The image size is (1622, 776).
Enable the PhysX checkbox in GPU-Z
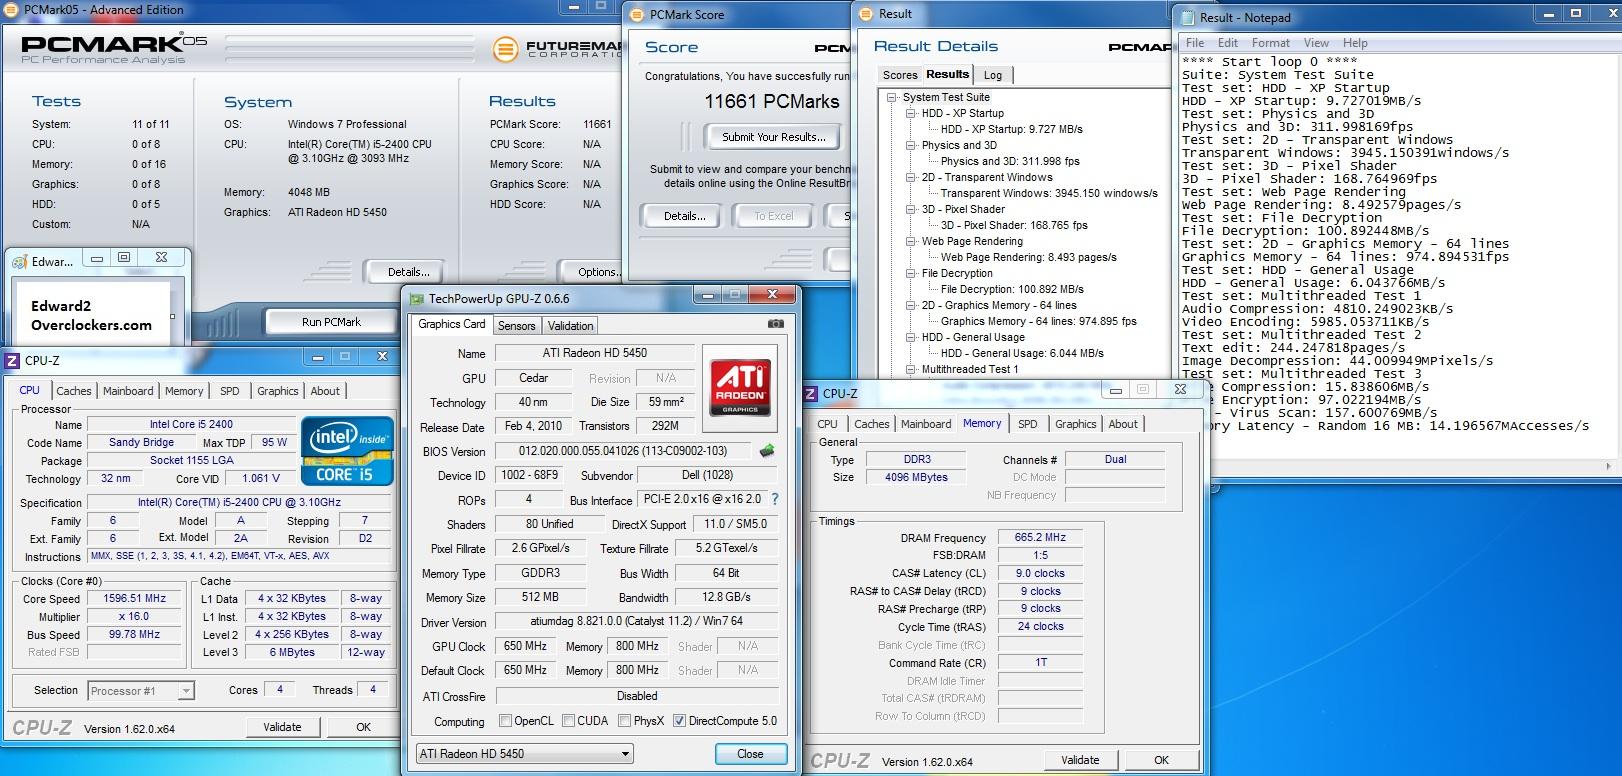pyautogui.click(x=624, y=721)
